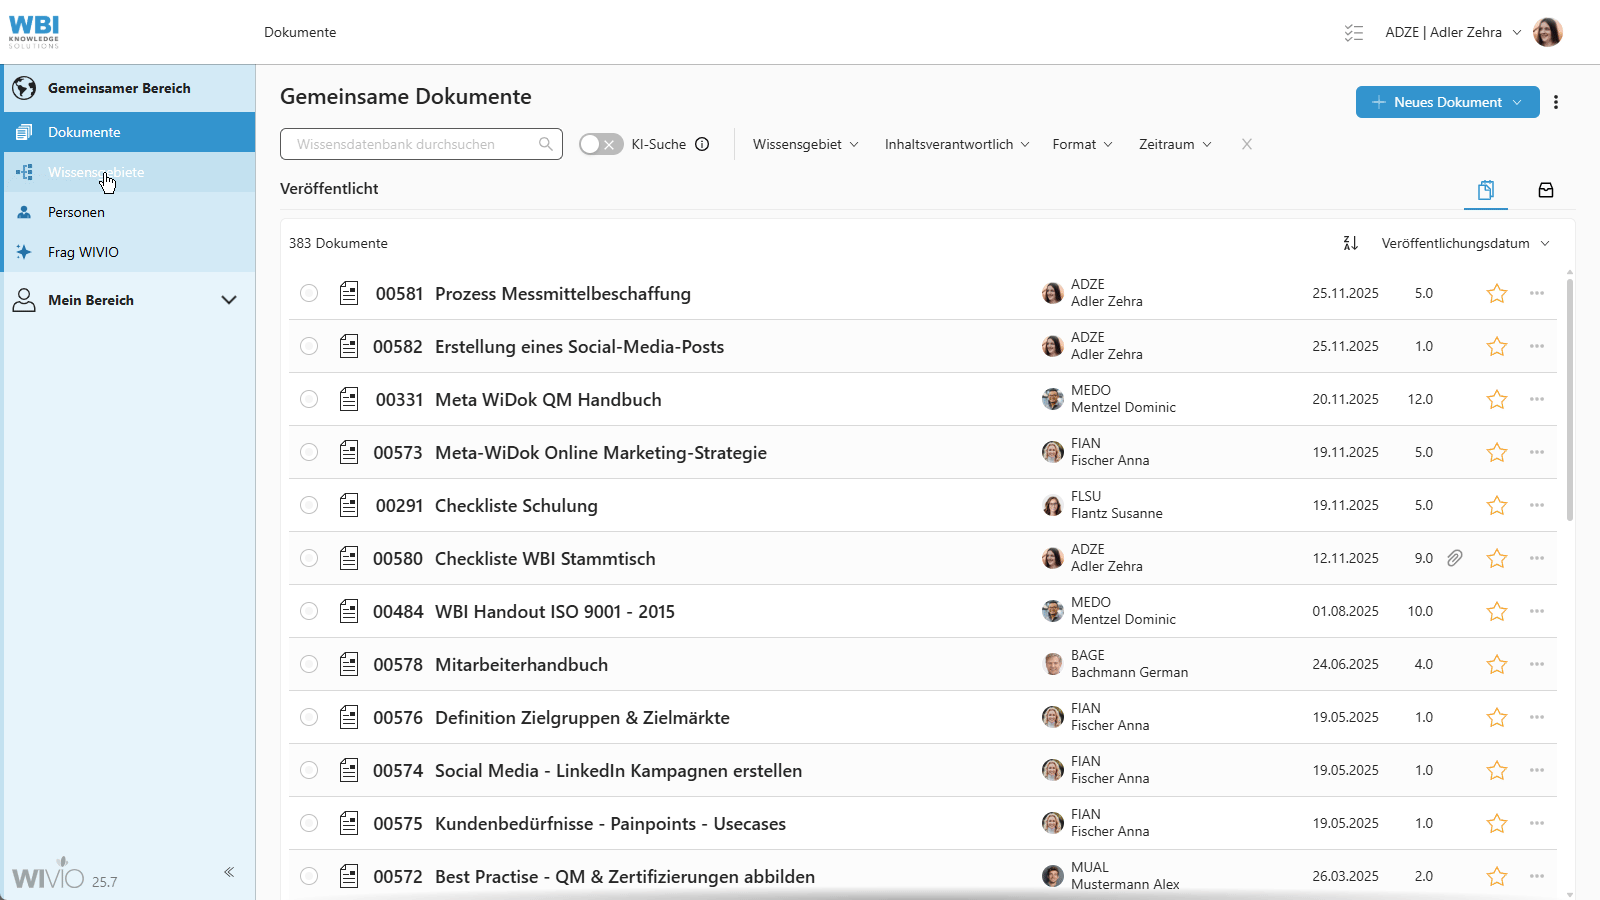The width and height of the screenshot is (1600, 900).
Task: Open more options for Meta WiDok QM Handbuch
Action: [x=1536, y=399]
